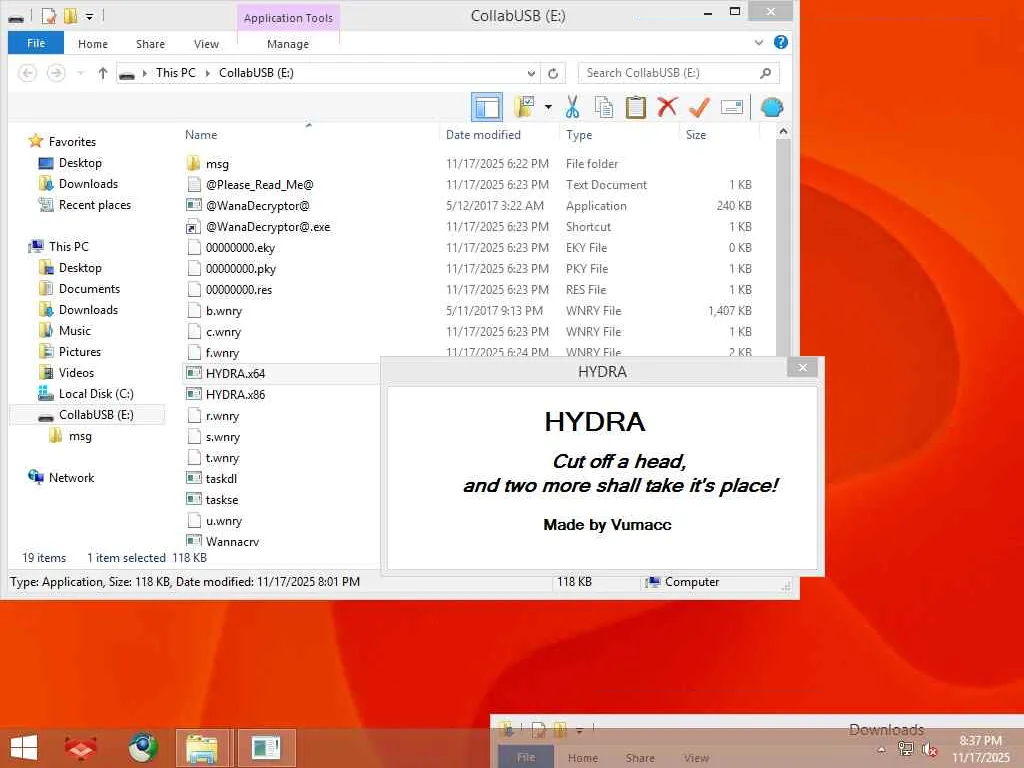
Task: Open the View ribbon tab
Action: pyautogui.click(x=206, y=44)
